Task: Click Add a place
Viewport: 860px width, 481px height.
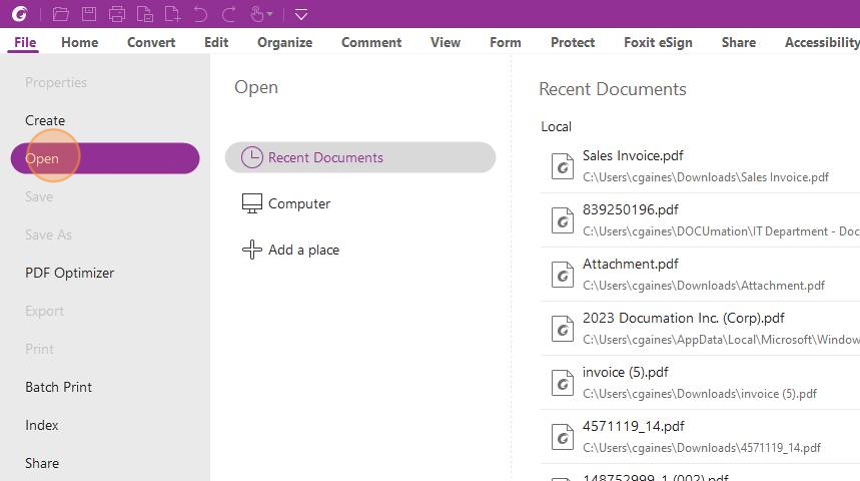Action: click(303, 250)
